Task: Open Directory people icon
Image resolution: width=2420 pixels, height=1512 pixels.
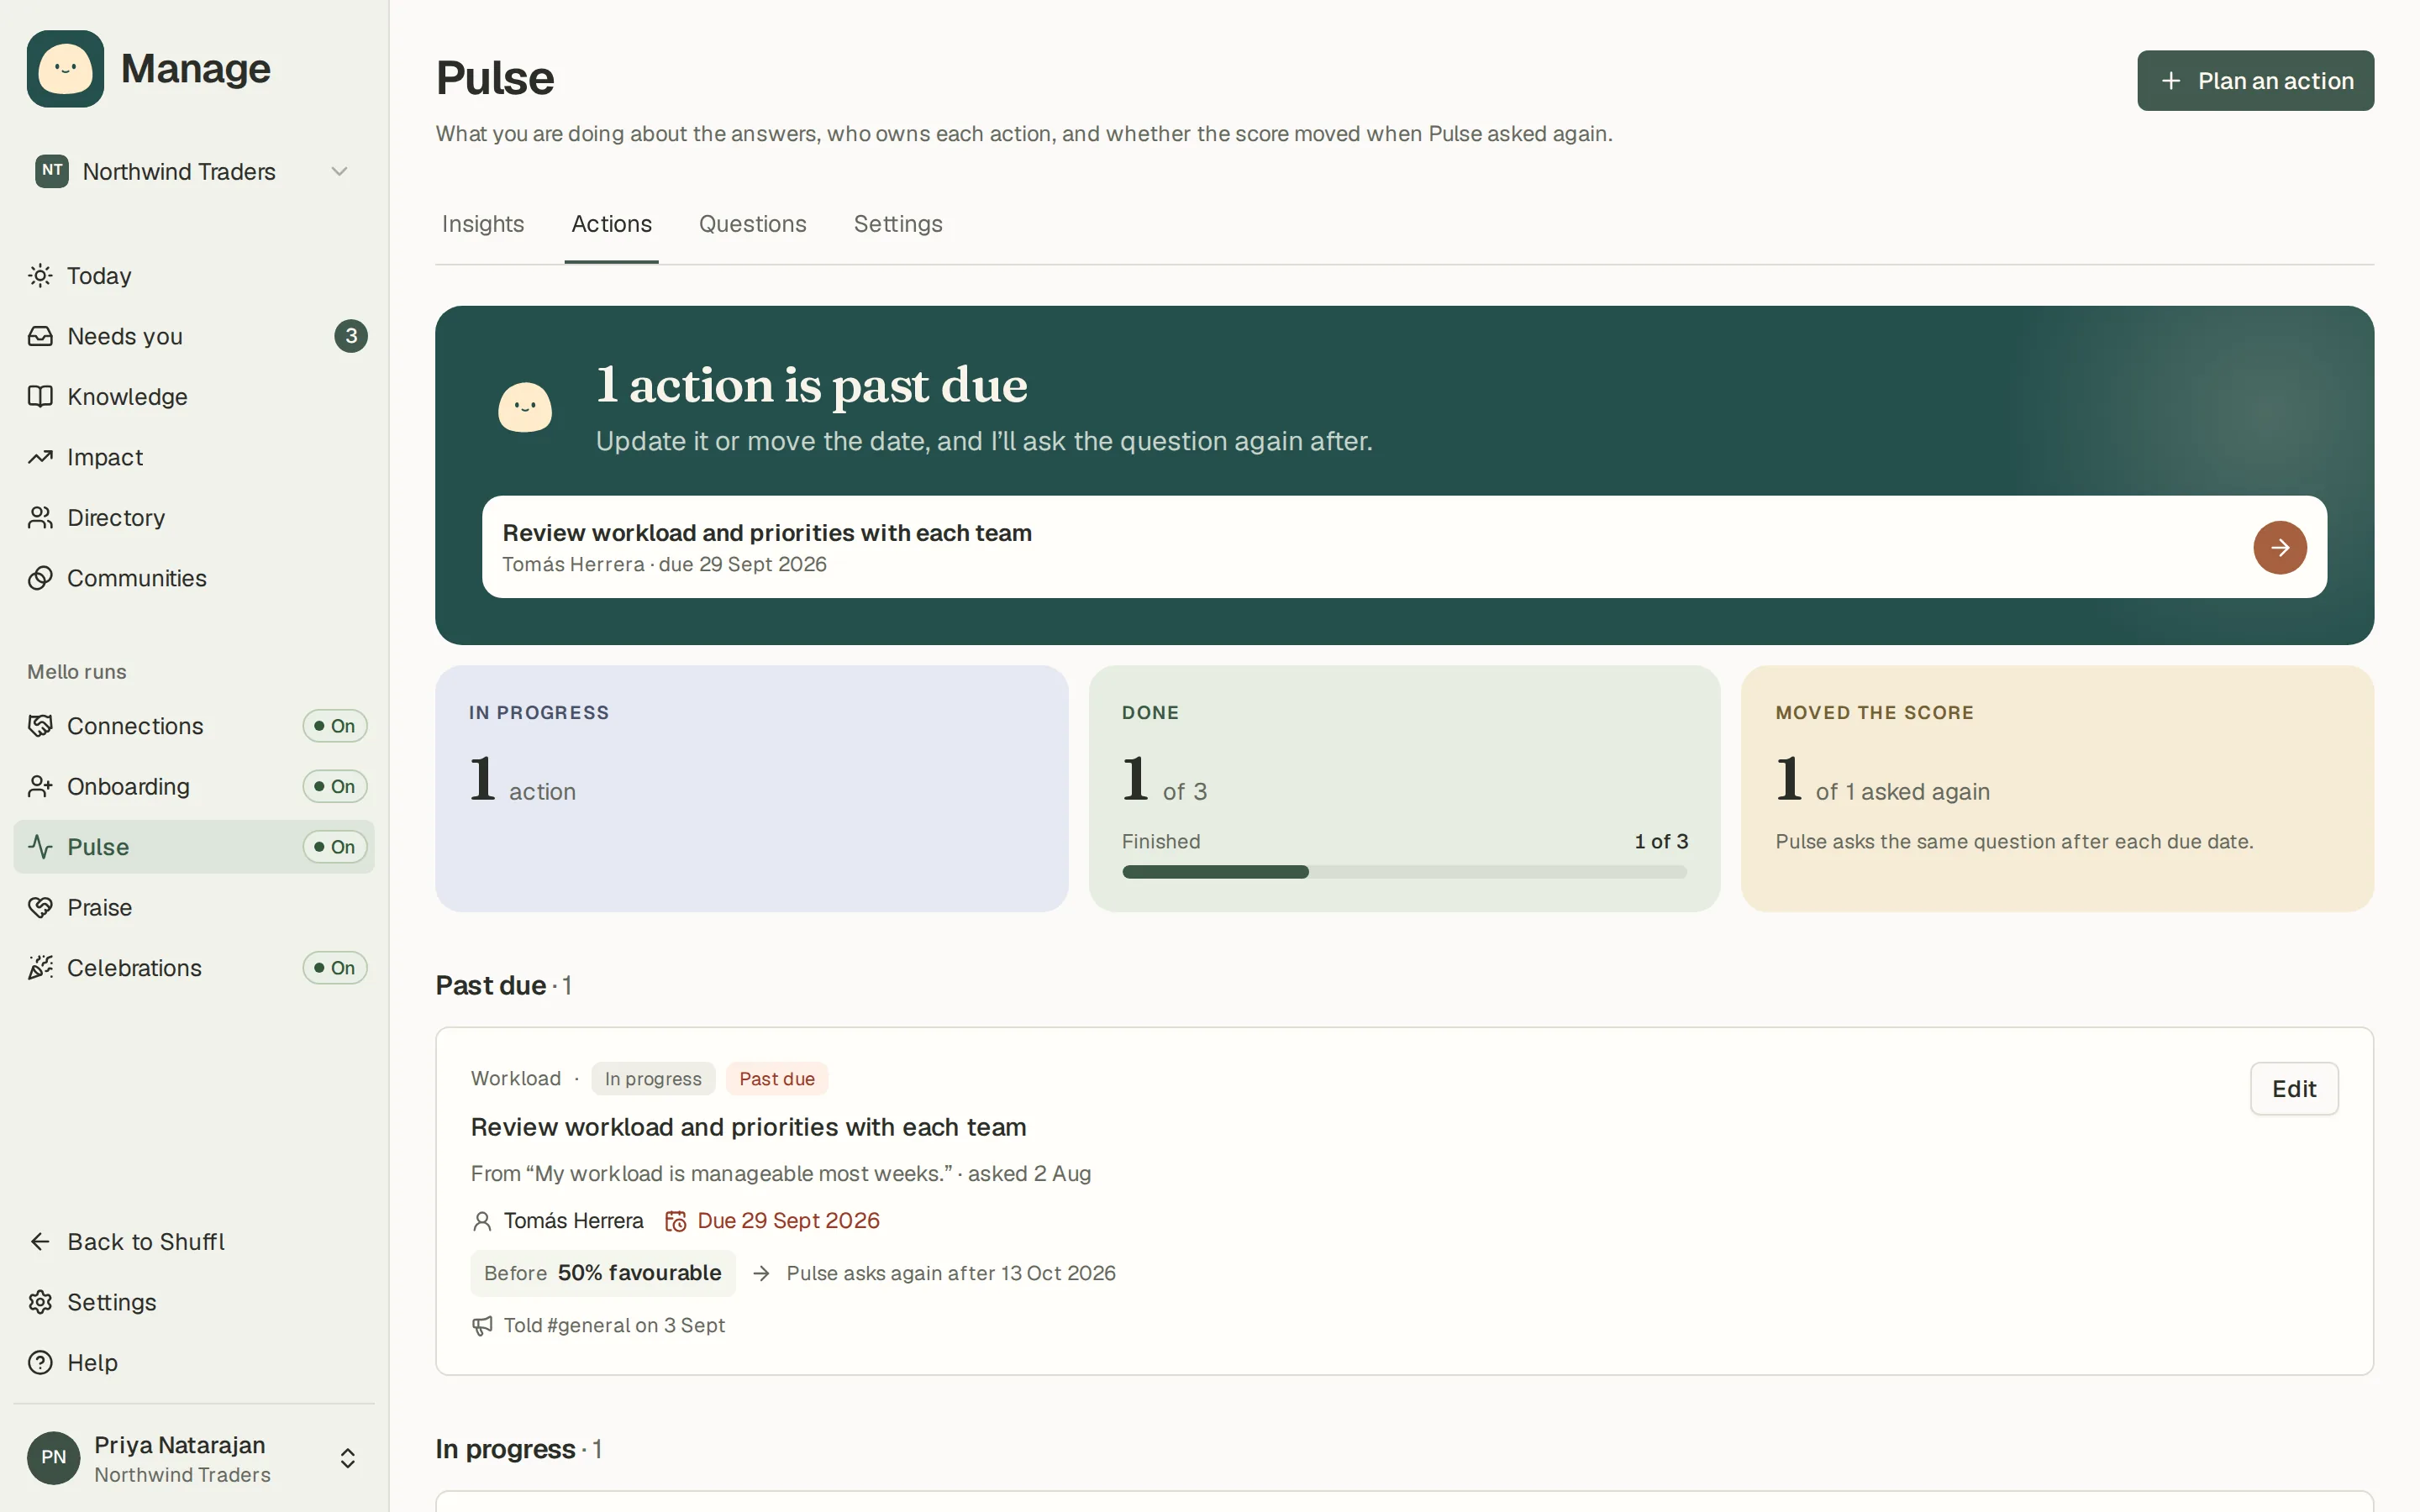Action: [40, 518]
